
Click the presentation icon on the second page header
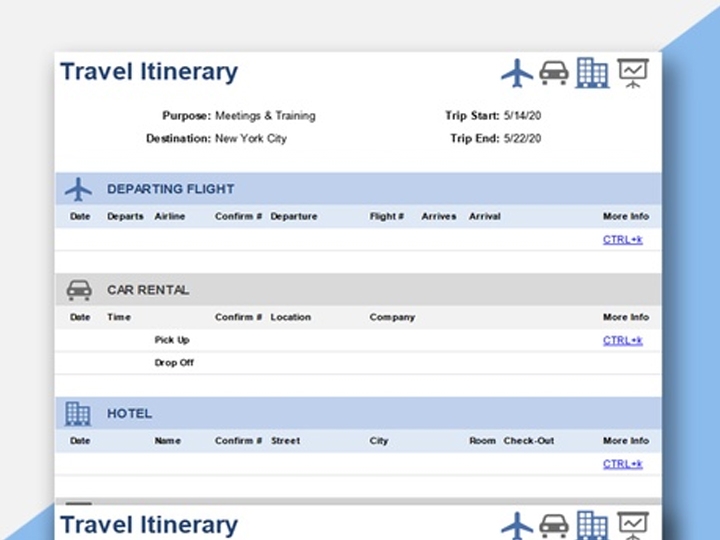[x=633, y=525]
